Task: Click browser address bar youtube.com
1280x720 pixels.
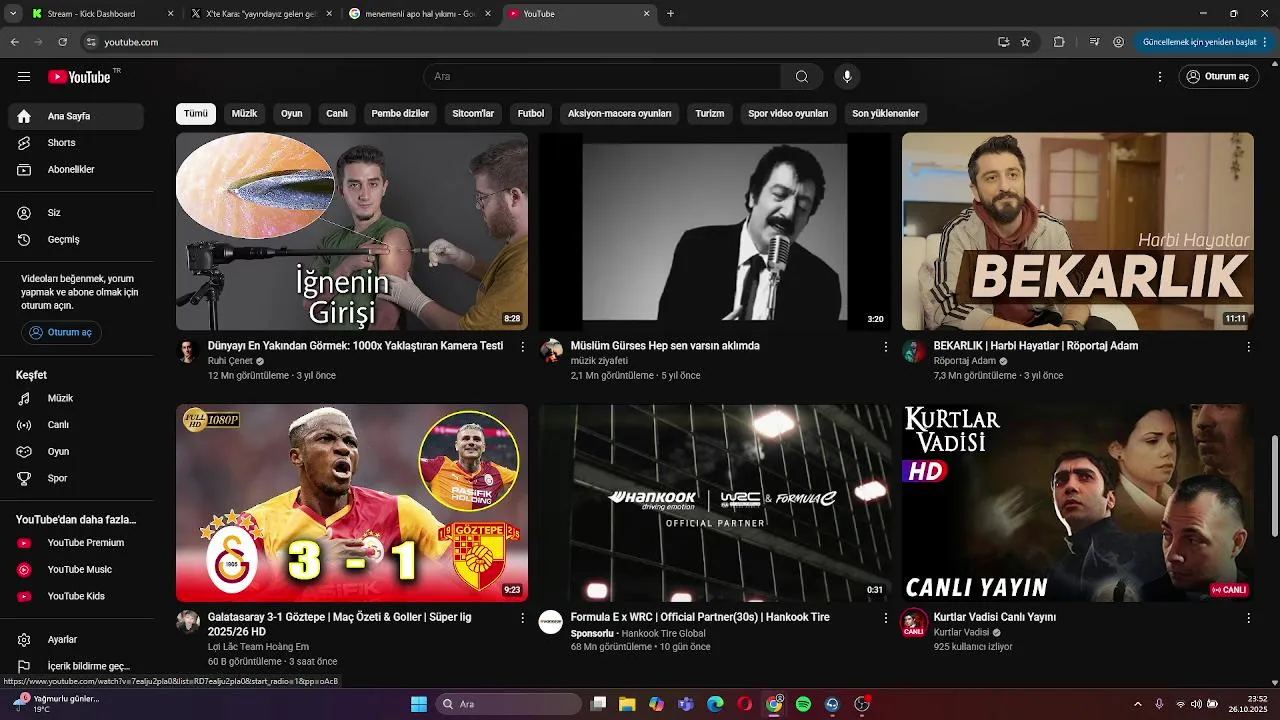Action: click(x=538, y=42)
